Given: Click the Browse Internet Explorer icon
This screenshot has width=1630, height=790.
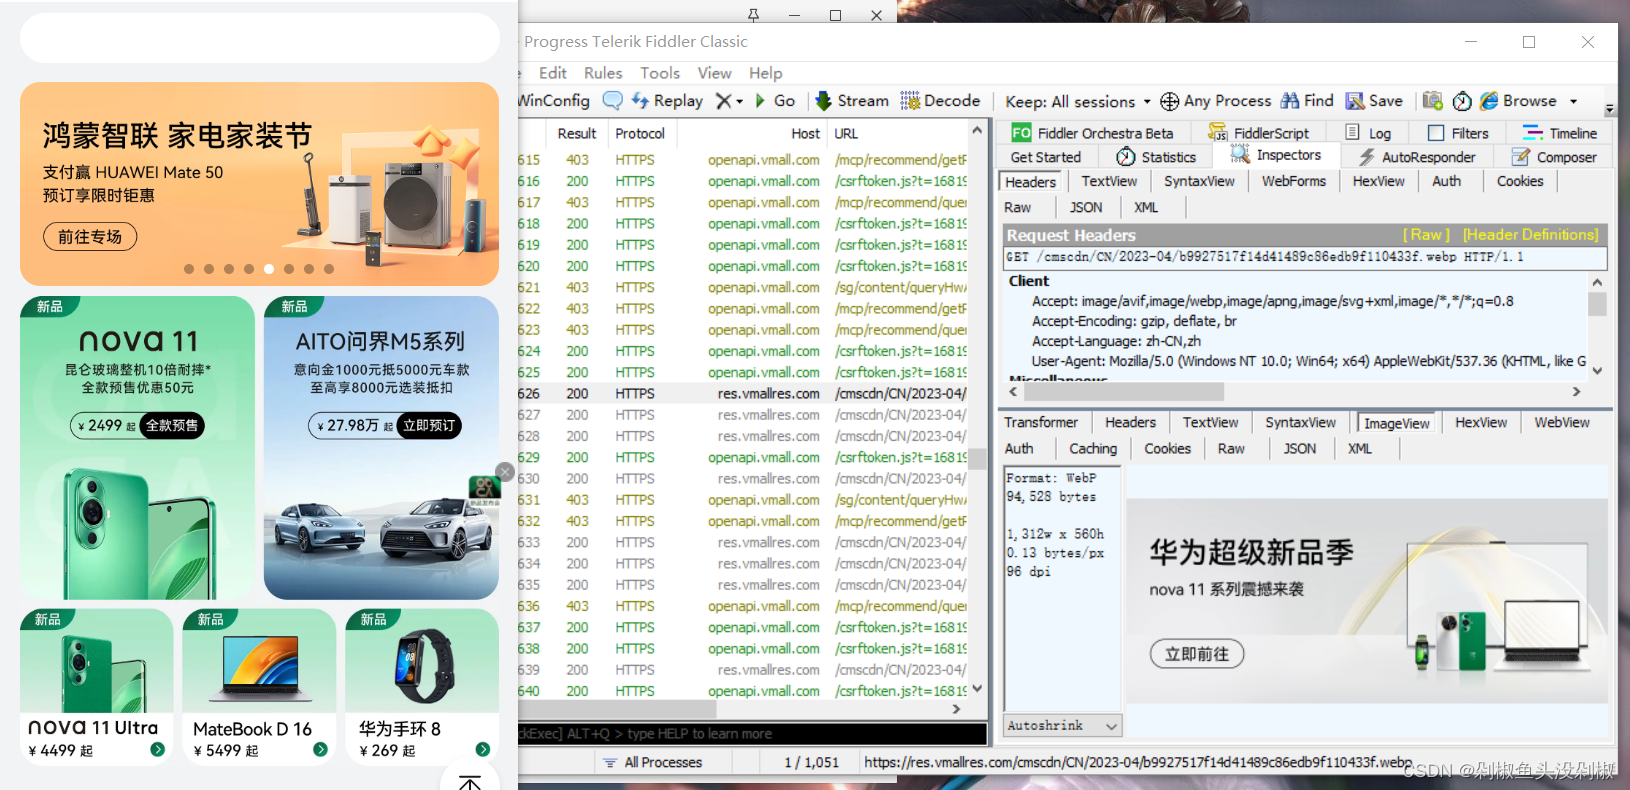Looking at the screenshot, I should 1489,101.
